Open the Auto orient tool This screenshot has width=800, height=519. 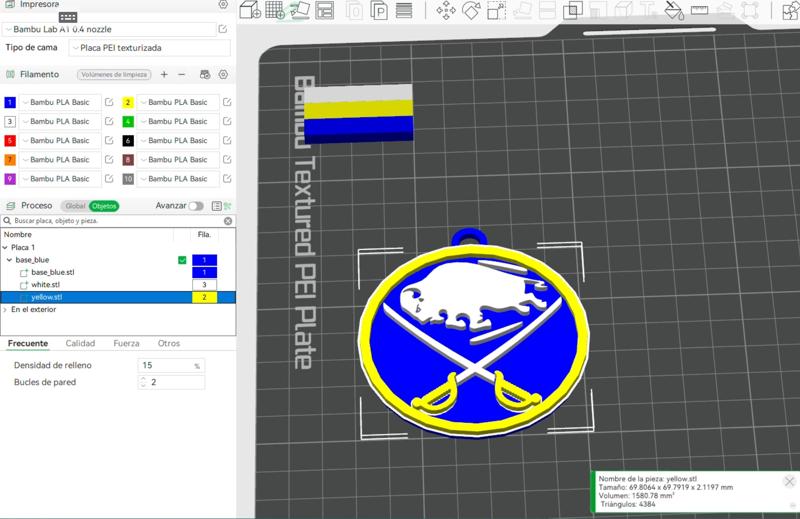point(300,10)
